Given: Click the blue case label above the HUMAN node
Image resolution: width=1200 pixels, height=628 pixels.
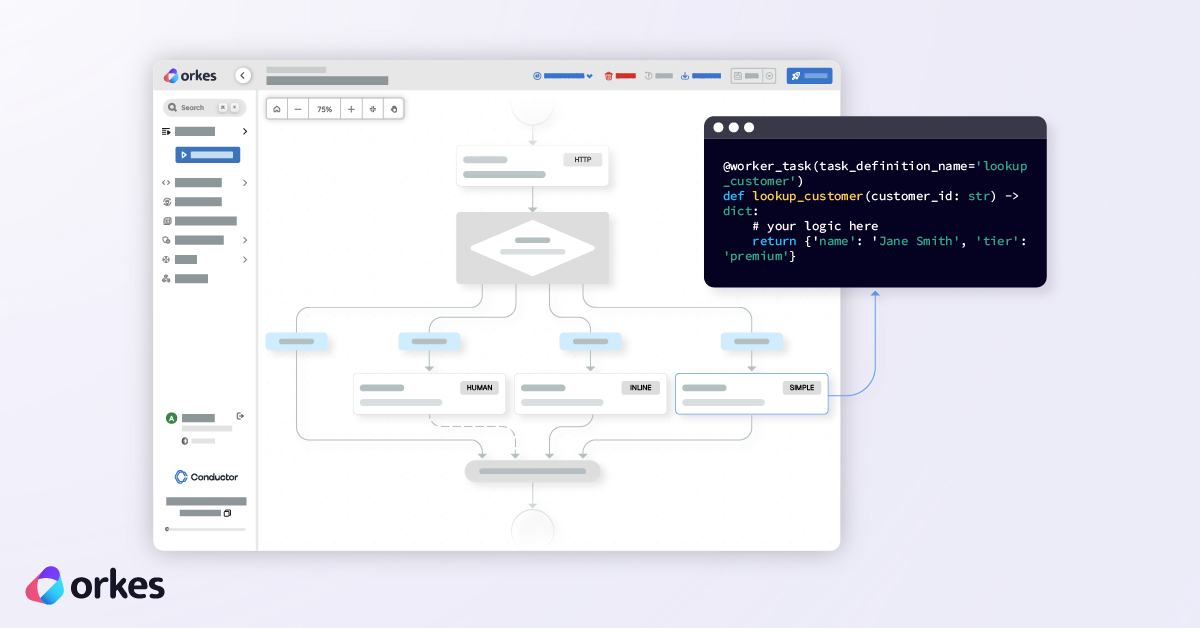Looking at the screenshot, I should 429,341.
